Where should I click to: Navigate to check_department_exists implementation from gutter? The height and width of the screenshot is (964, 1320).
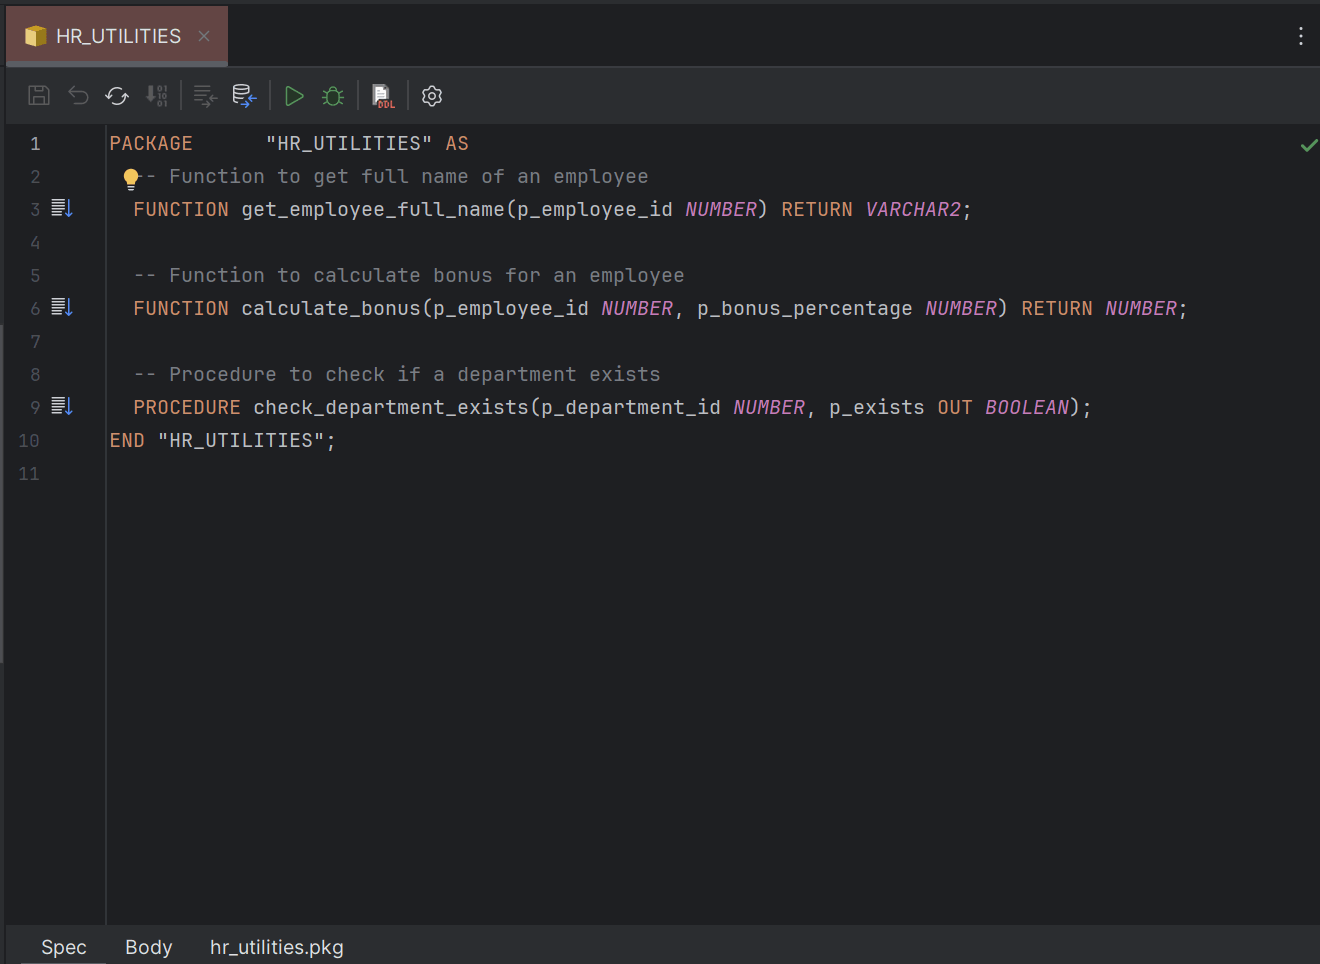tap(60, 406)
